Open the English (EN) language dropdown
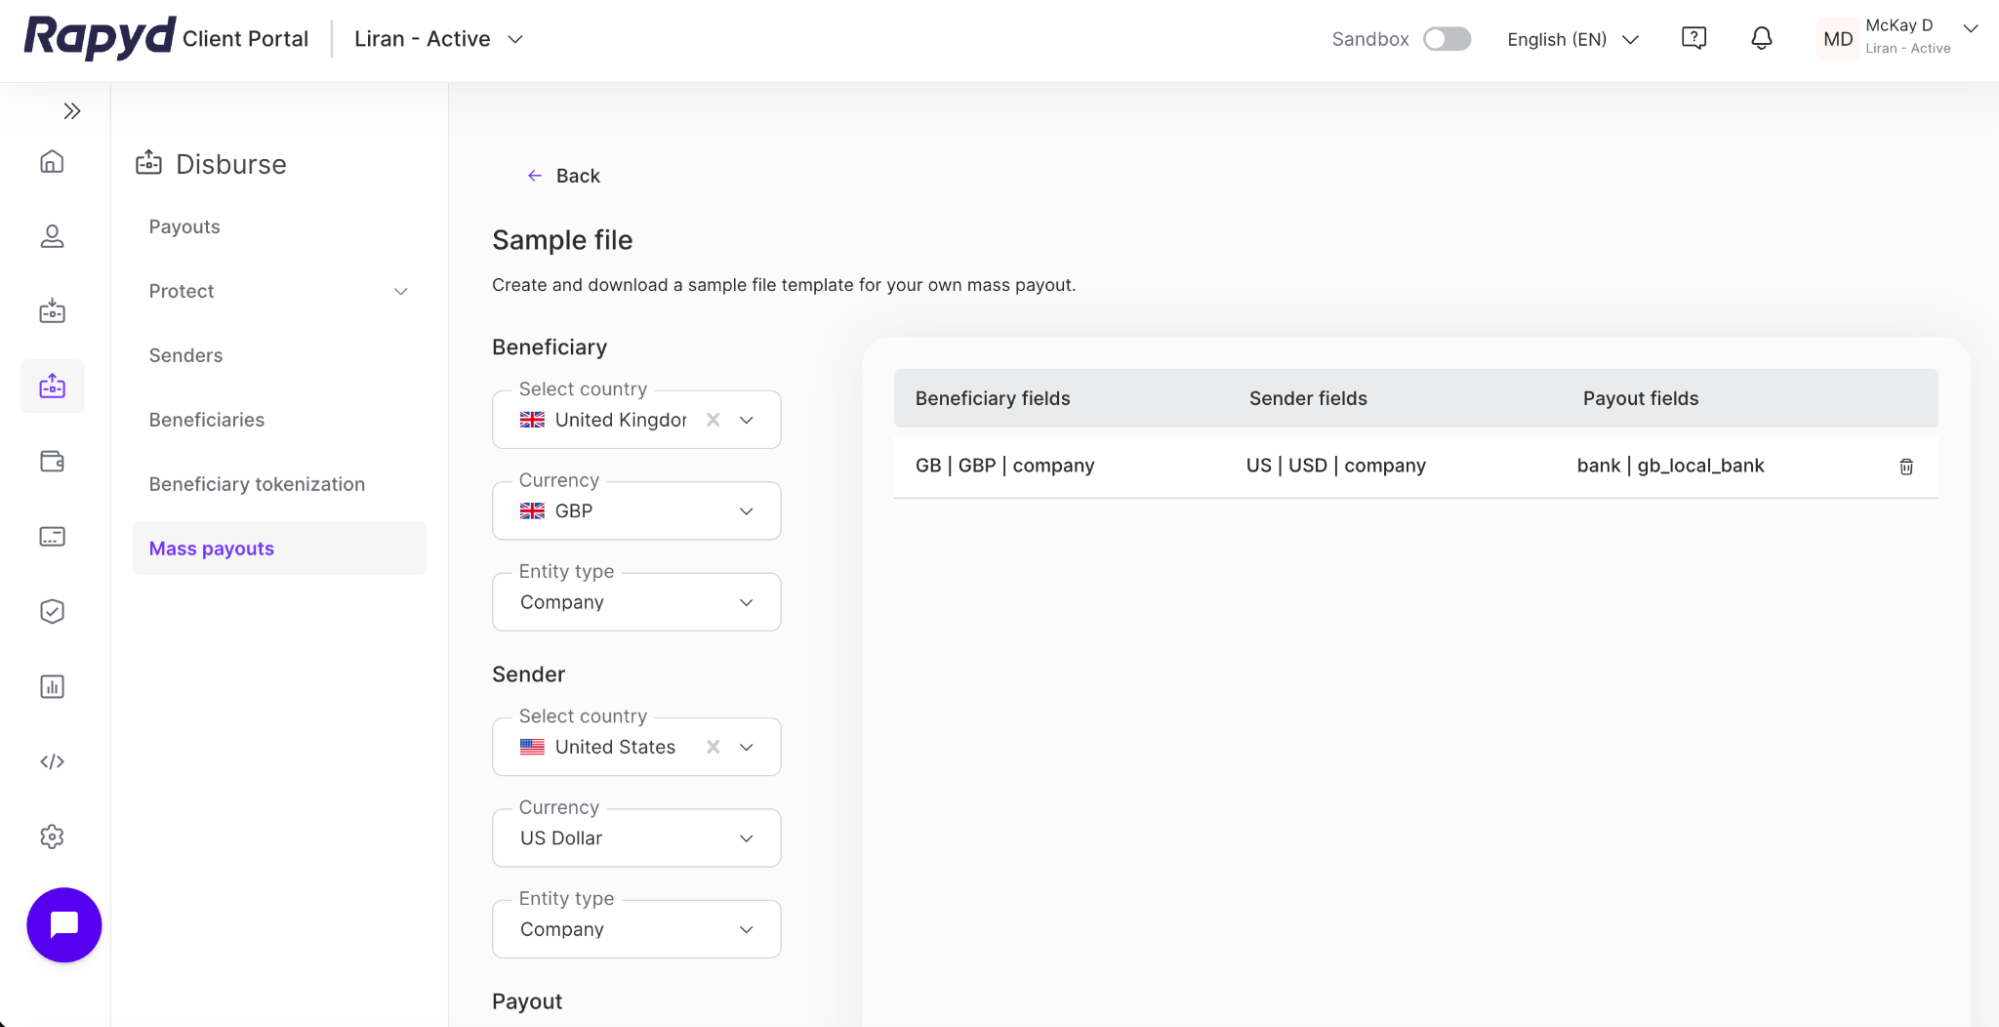Screen dimensions: 1999x1027 (x=1571, y=39)
